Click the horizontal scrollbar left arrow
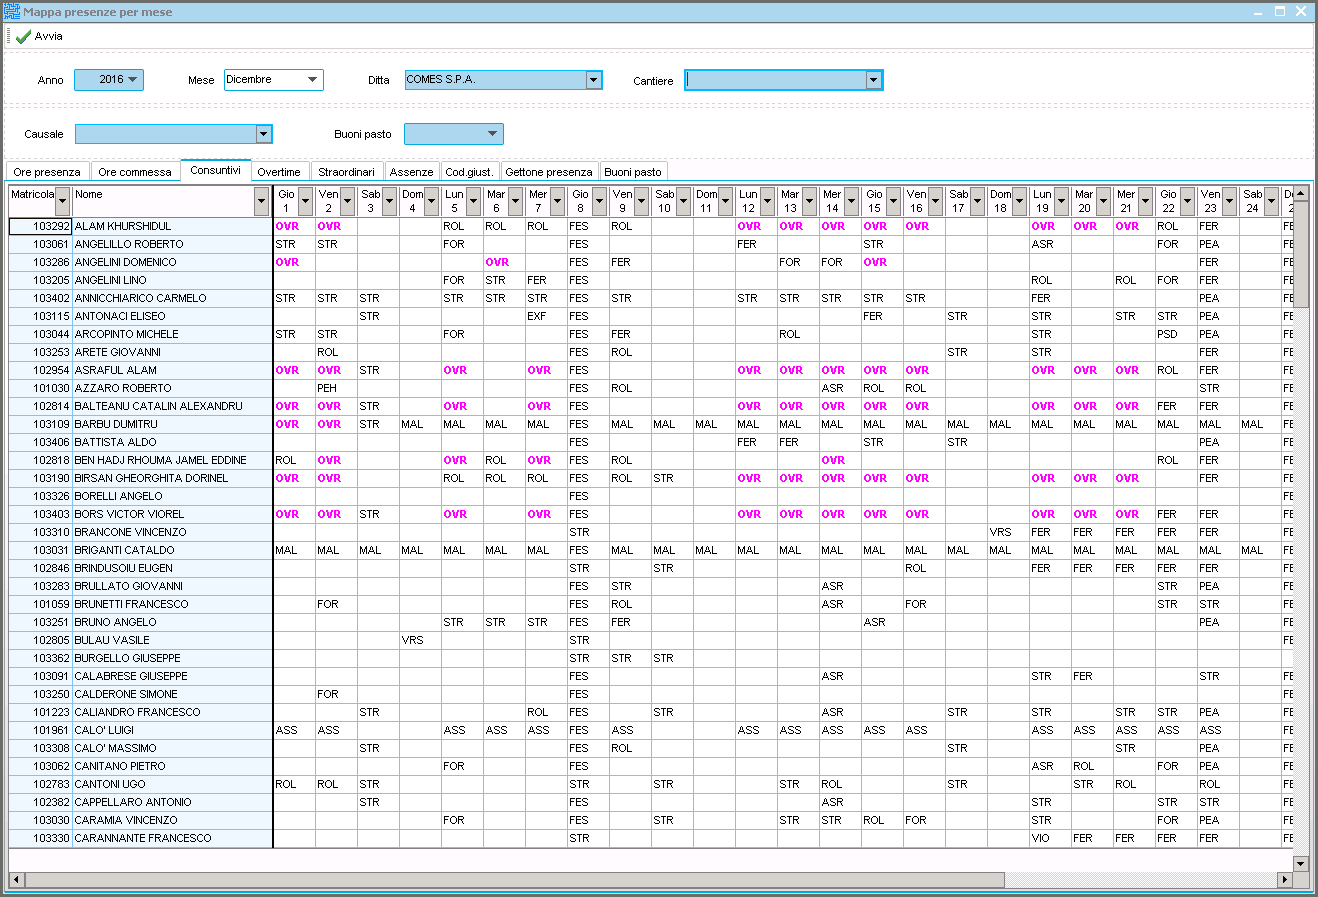 16,880
